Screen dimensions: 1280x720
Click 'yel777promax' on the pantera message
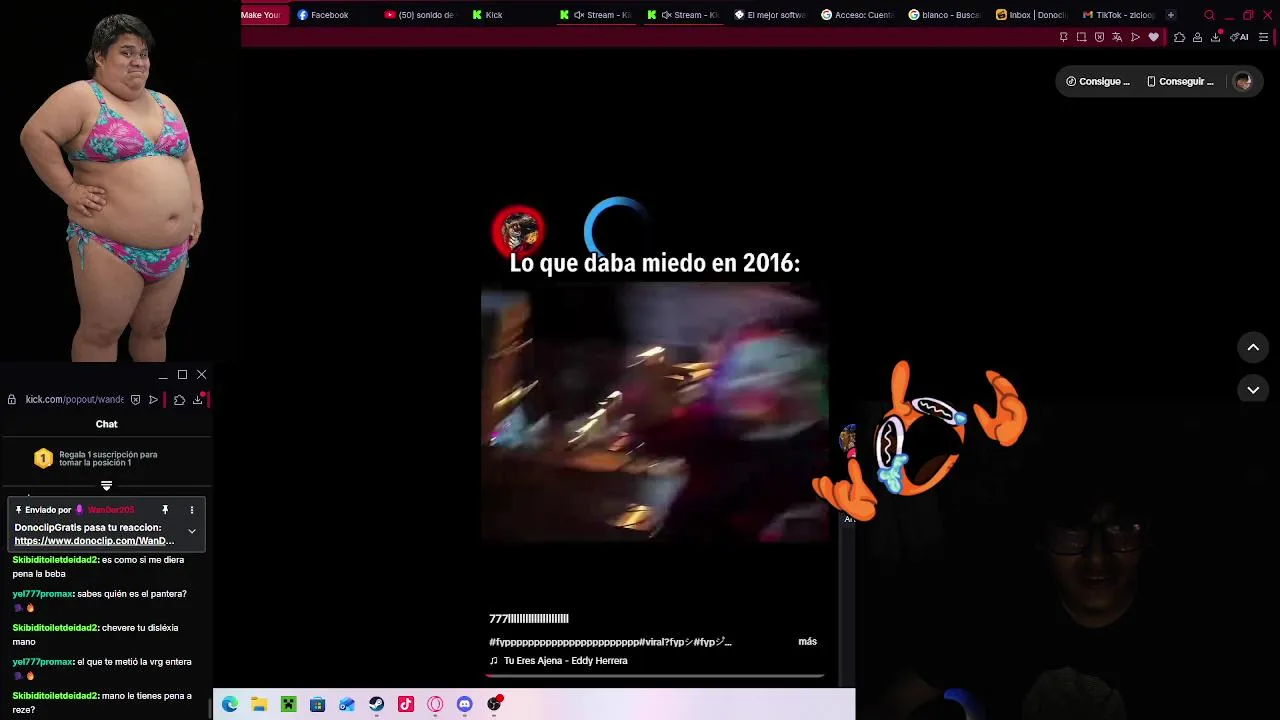[43, 594]
